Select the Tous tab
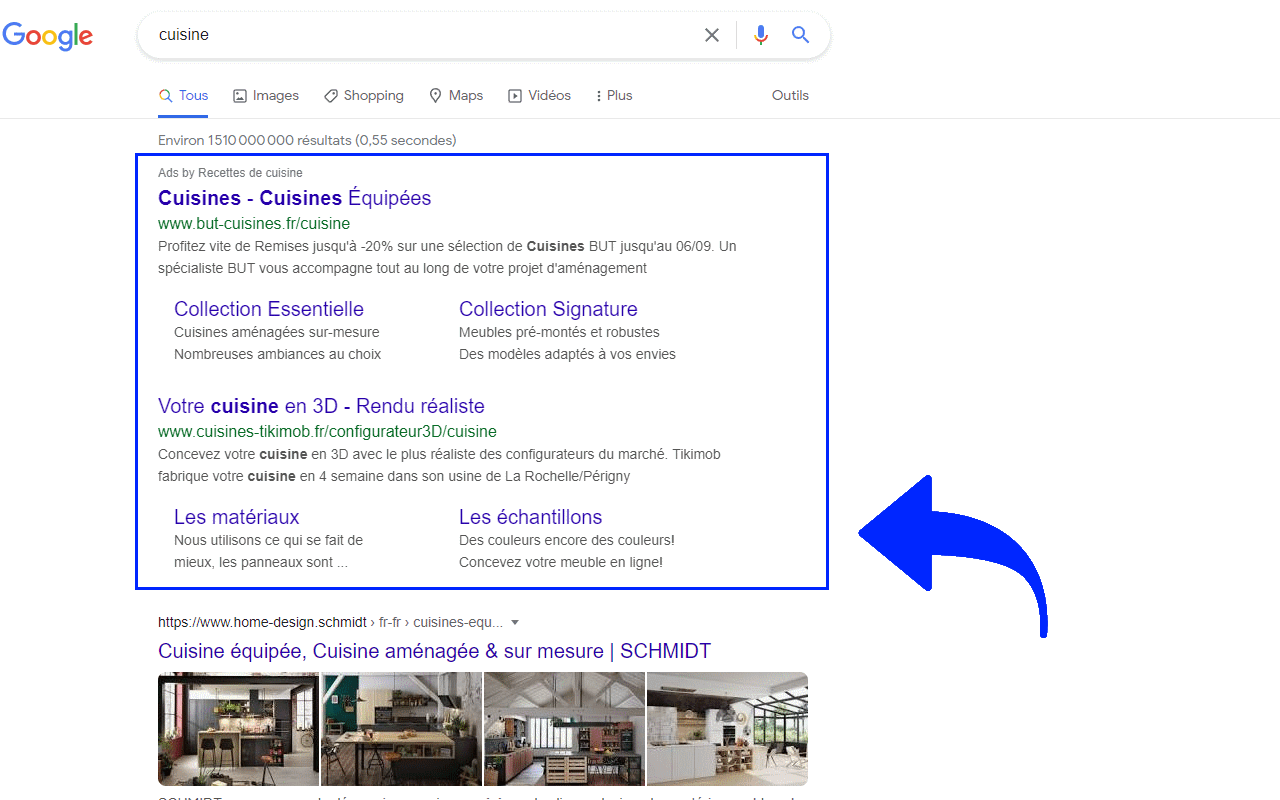Image resolution: width=1280 pixels, height=800 pixels. (x=183, y=96)
